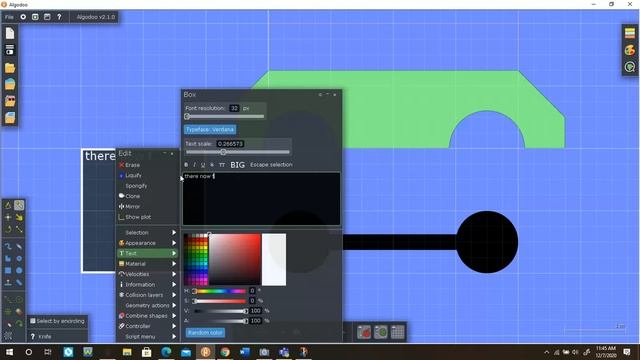This screenshot has width=640, height=360.
Task: Select the Rotate tool icon
Action: [x=8, y=229]
